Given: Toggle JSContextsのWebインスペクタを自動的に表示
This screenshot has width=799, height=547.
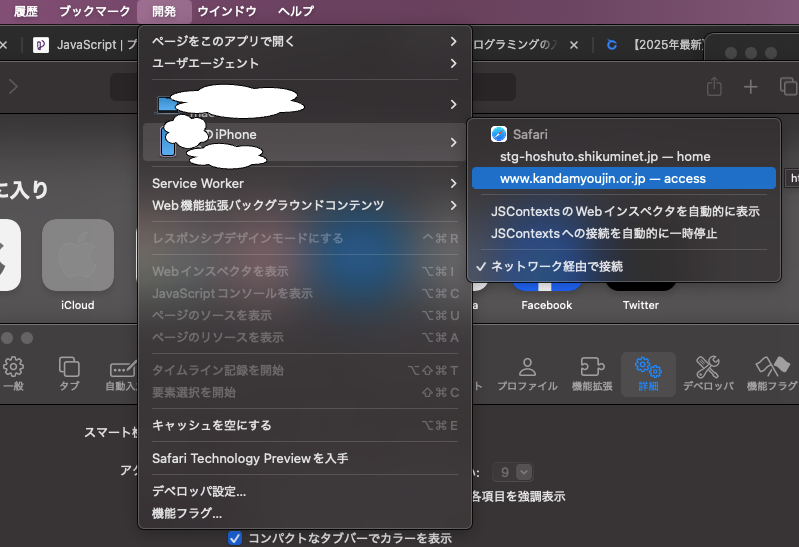Looking at the screenshot, I should (x=624, y=211).
